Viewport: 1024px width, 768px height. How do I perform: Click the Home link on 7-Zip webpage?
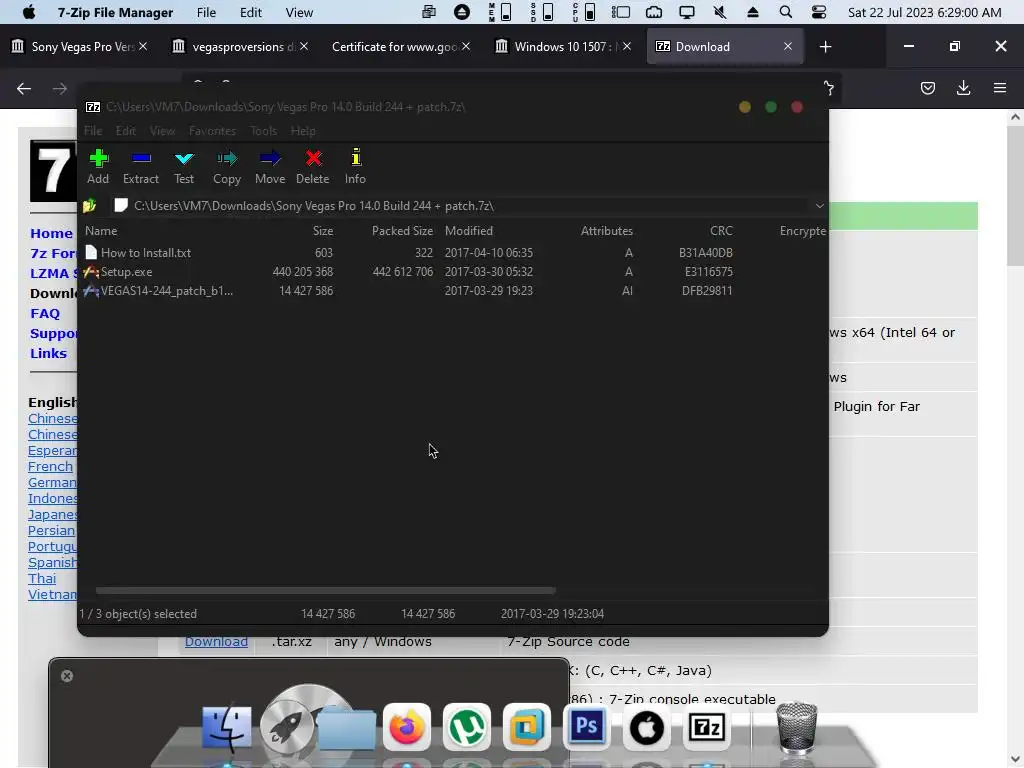tap(52, 233)
